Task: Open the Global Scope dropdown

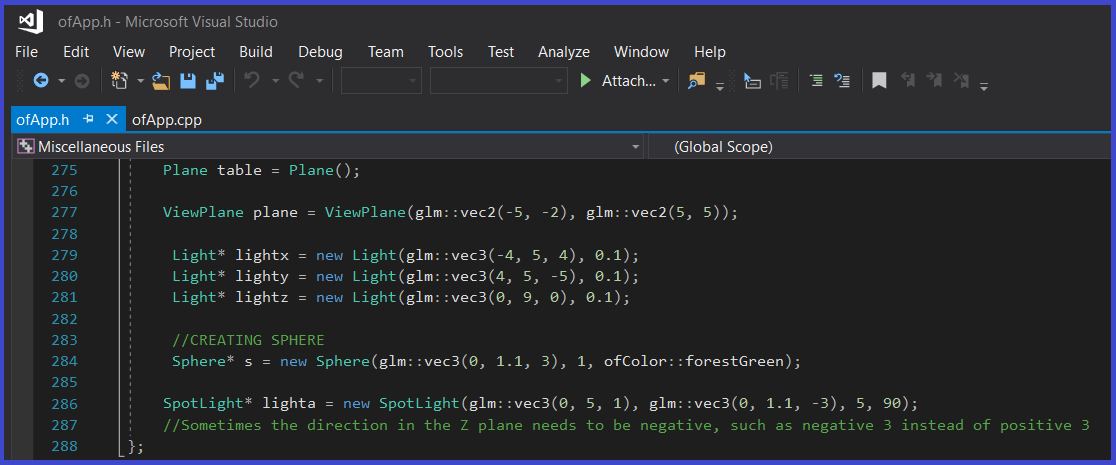Action: pyautogui.click(x=878, y=147)
